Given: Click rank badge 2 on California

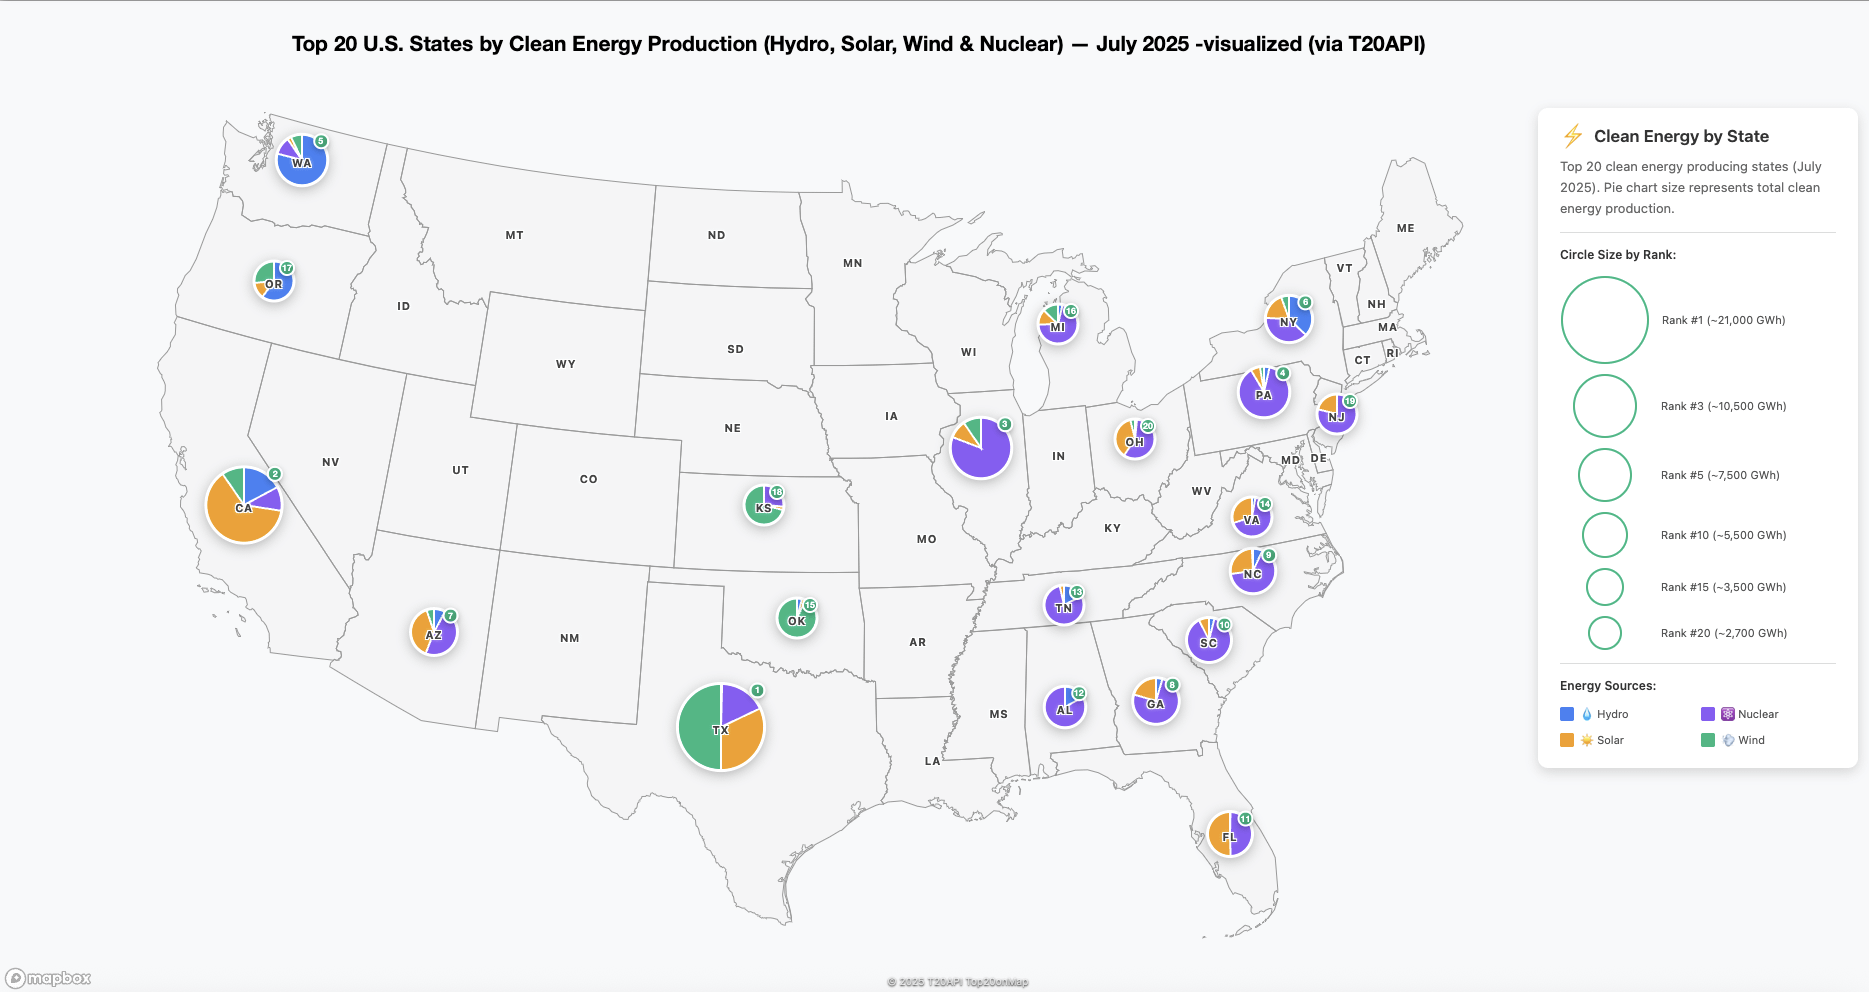Looking at the screenshot, I should coord(274,474).
